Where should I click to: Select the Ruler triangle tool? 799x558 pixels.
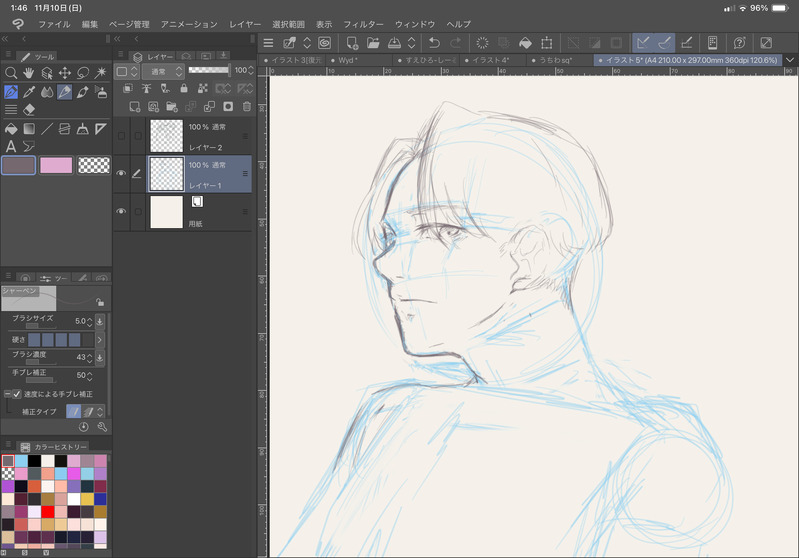[x=101, y=128]
